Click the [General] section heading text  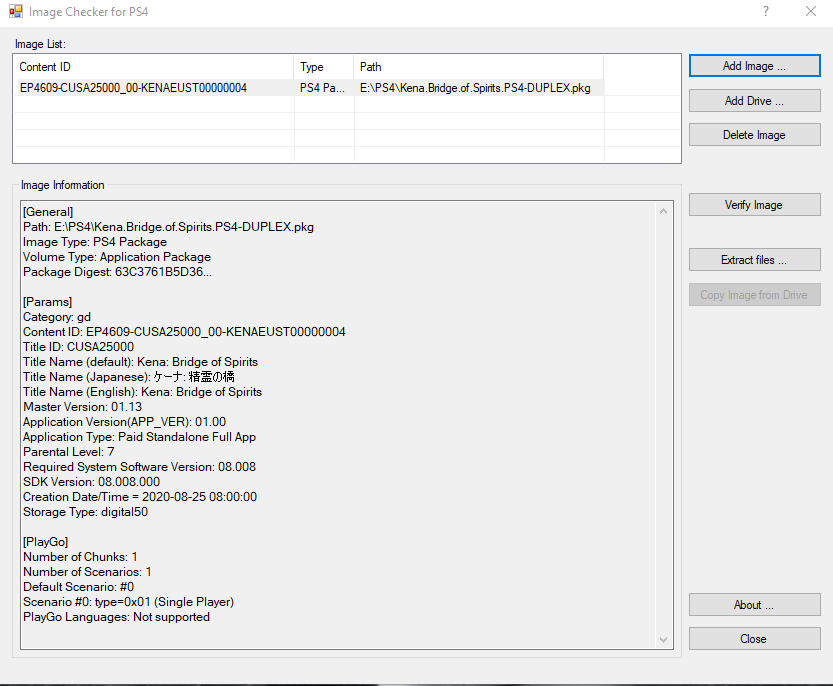[48, 212]
